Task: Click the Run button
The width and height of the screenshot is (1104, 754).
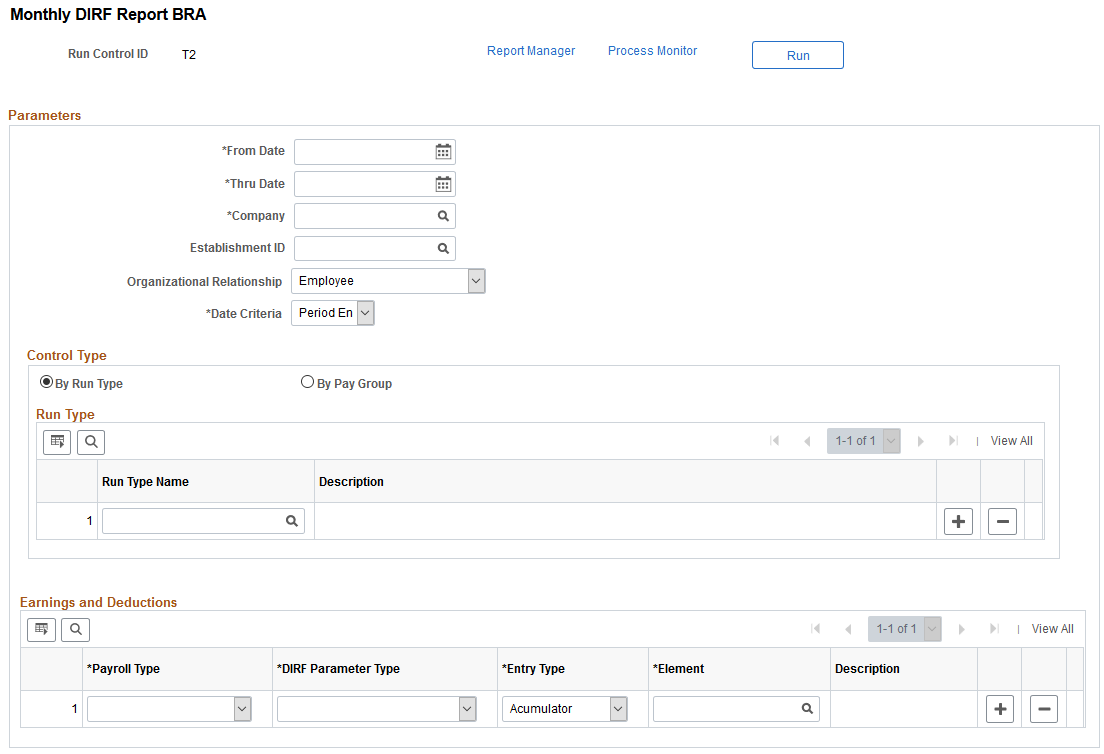Action: (x=798, y=55)
